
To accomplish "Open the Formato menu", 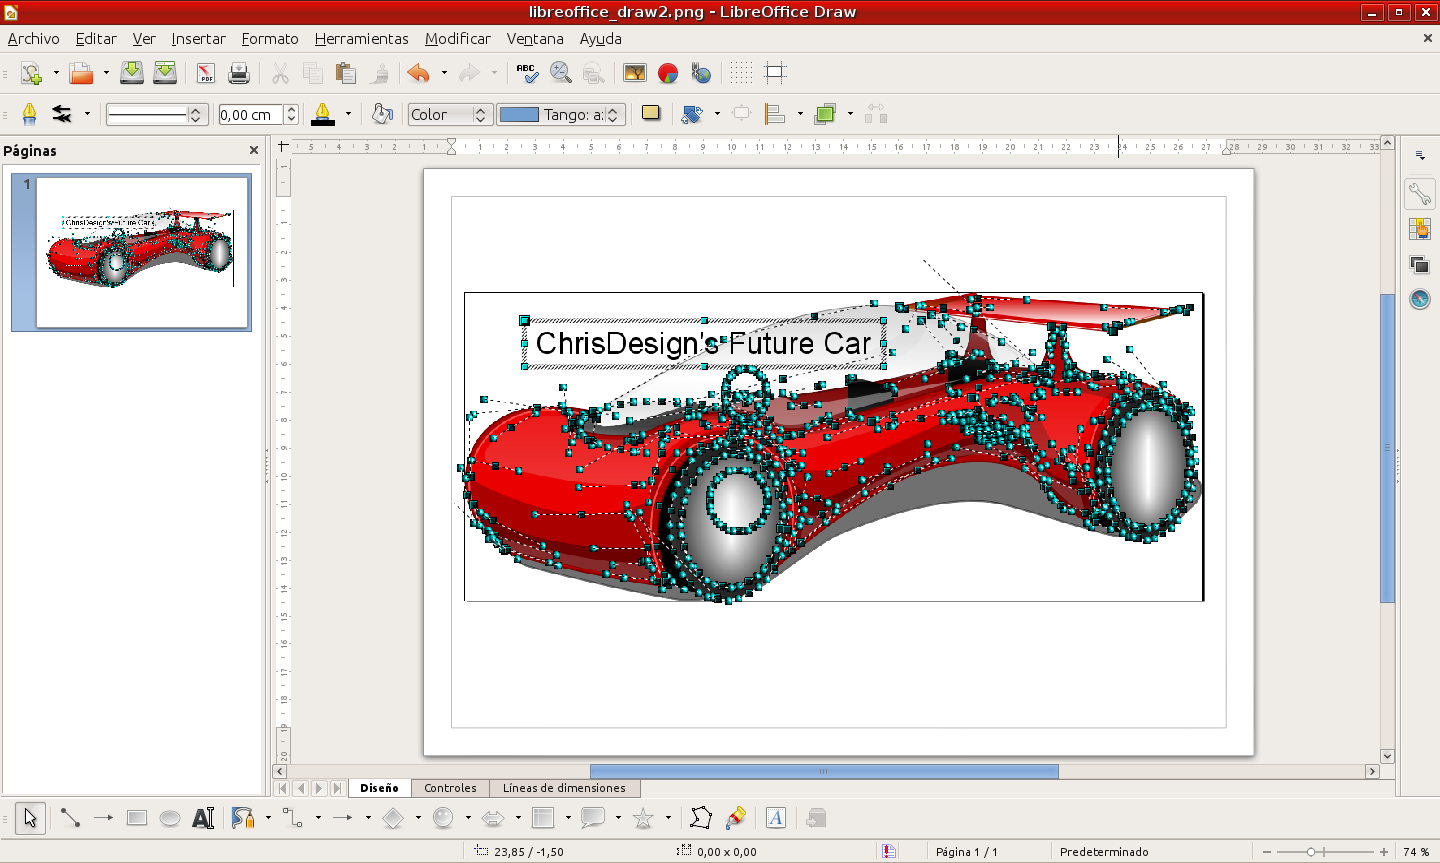I will 270,39.
